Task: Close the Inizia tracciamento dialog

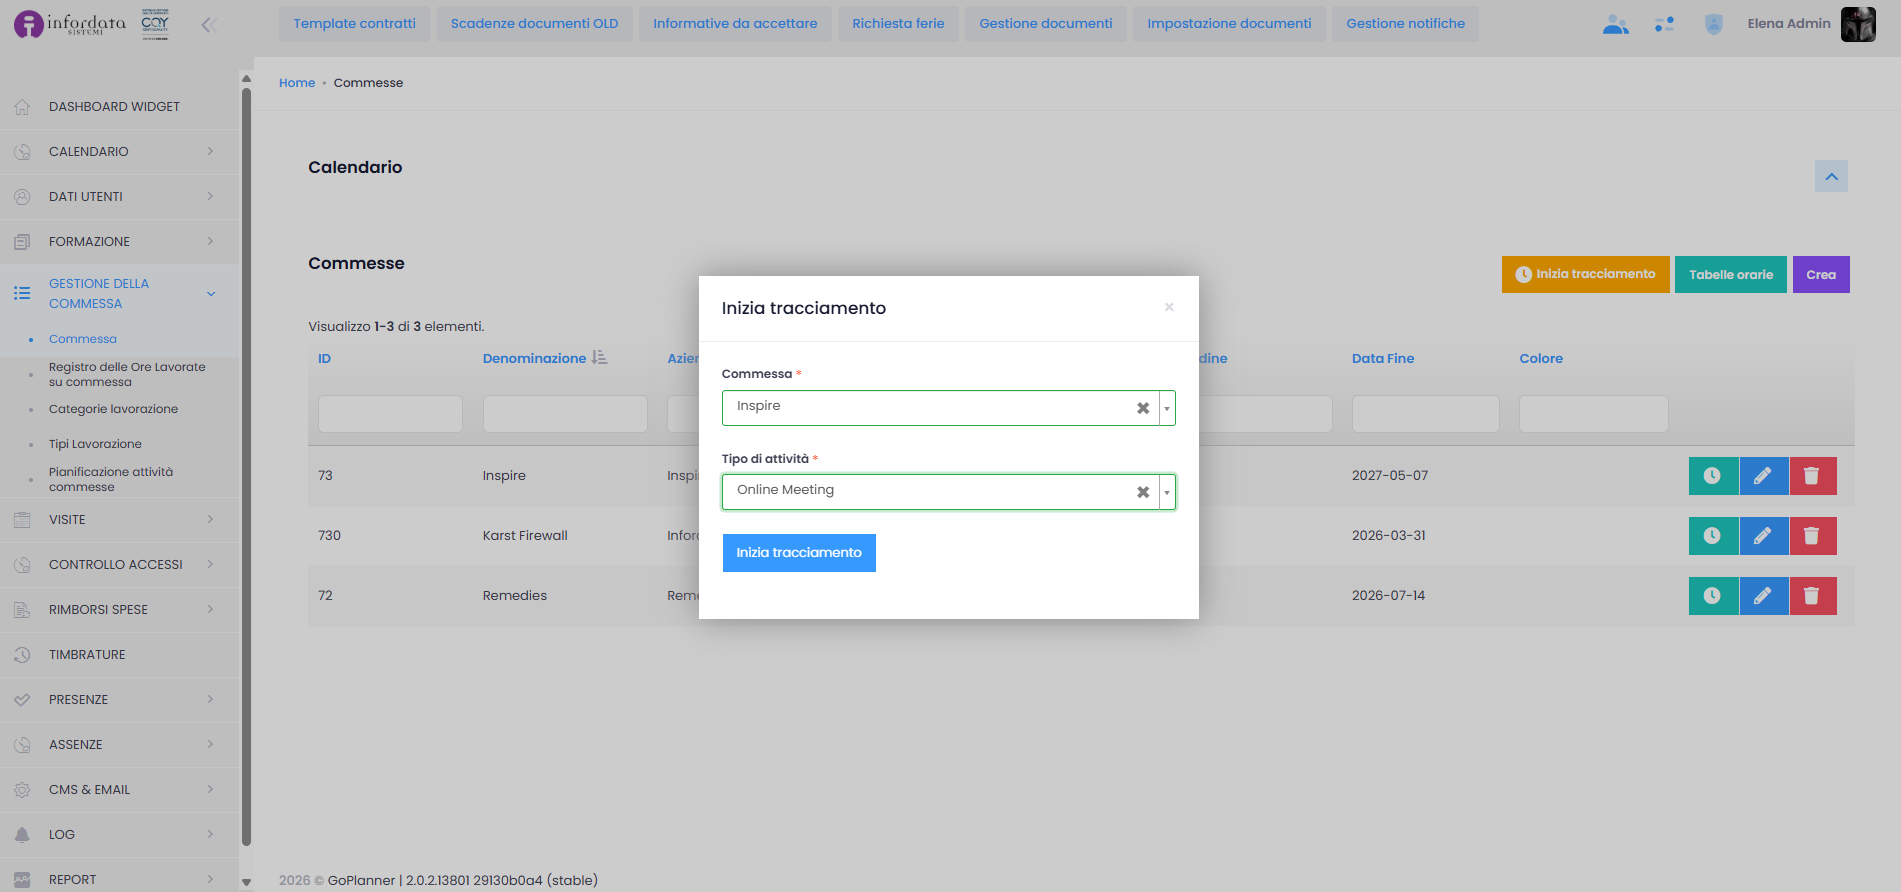Action: point(1169,307)
